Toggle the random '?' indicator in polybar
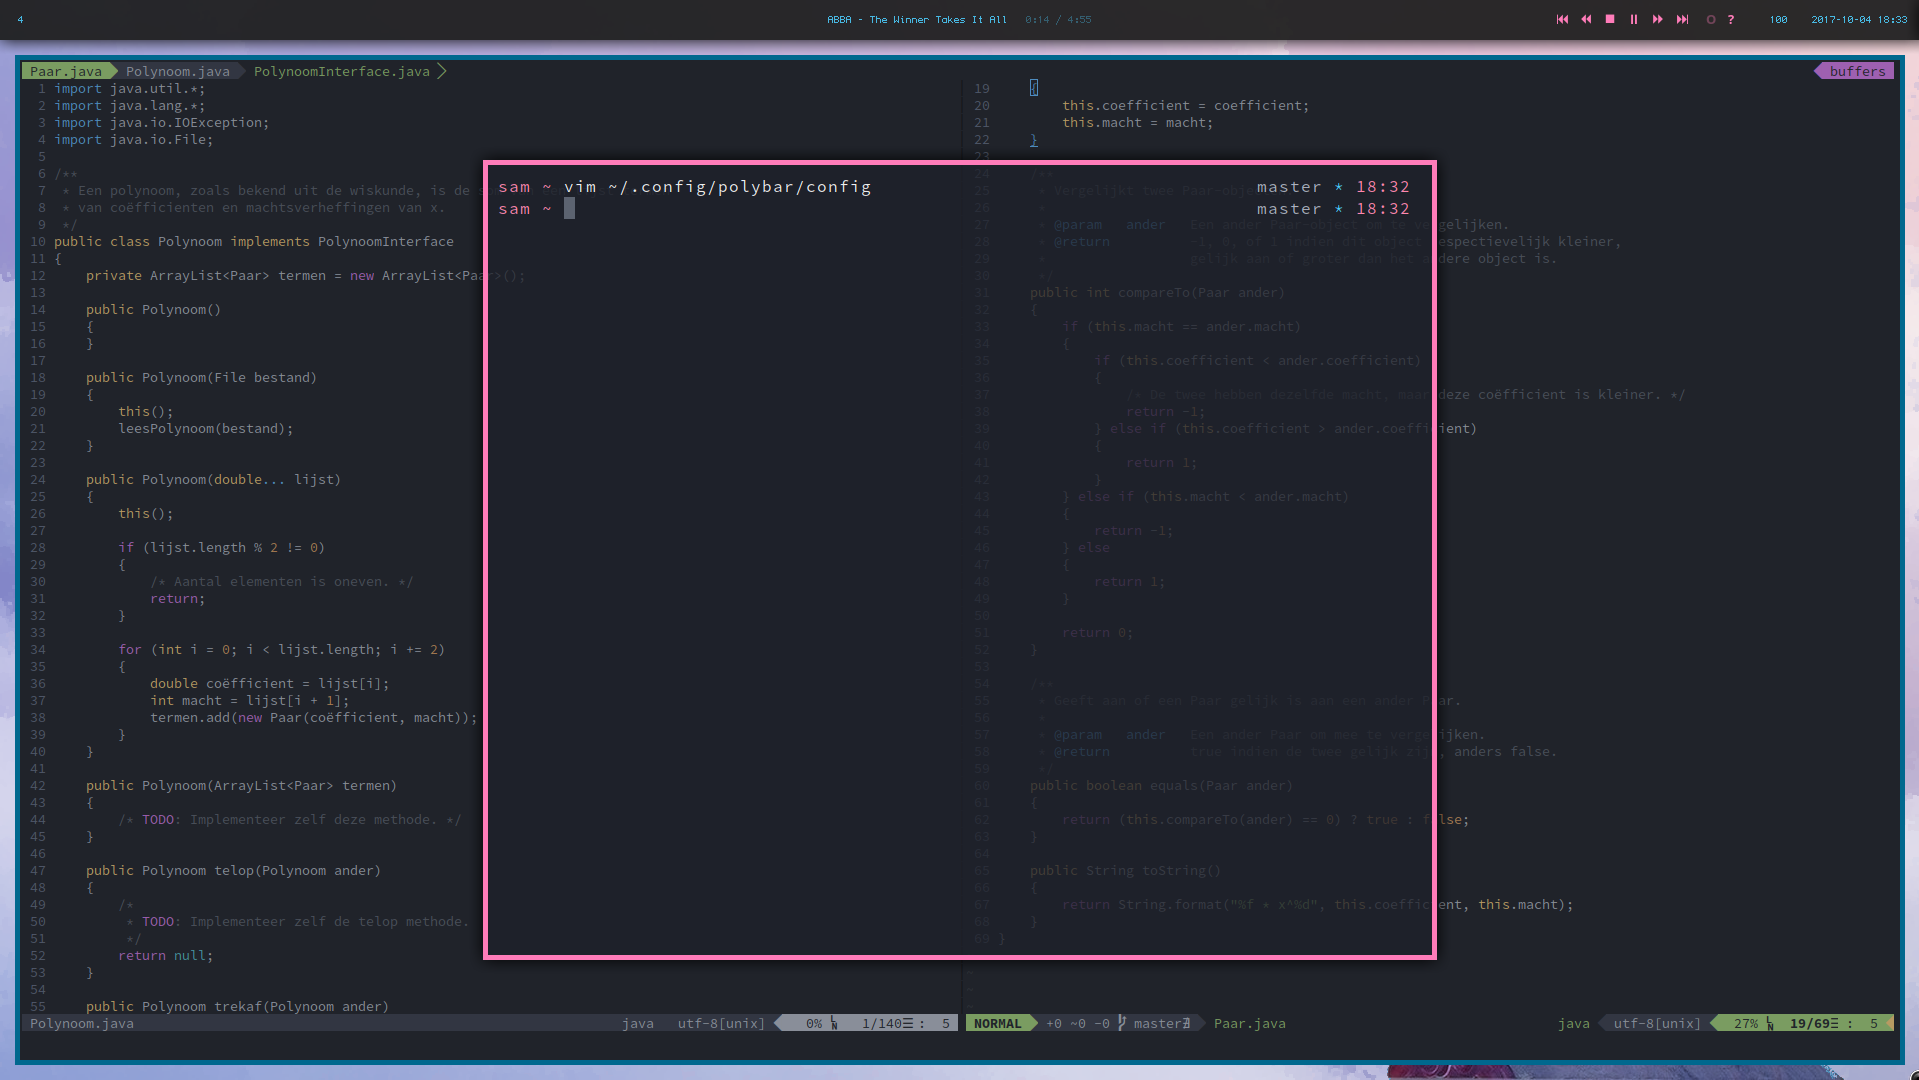The width and height of the screenshot is (1919, 1080). coord(1731,19)
